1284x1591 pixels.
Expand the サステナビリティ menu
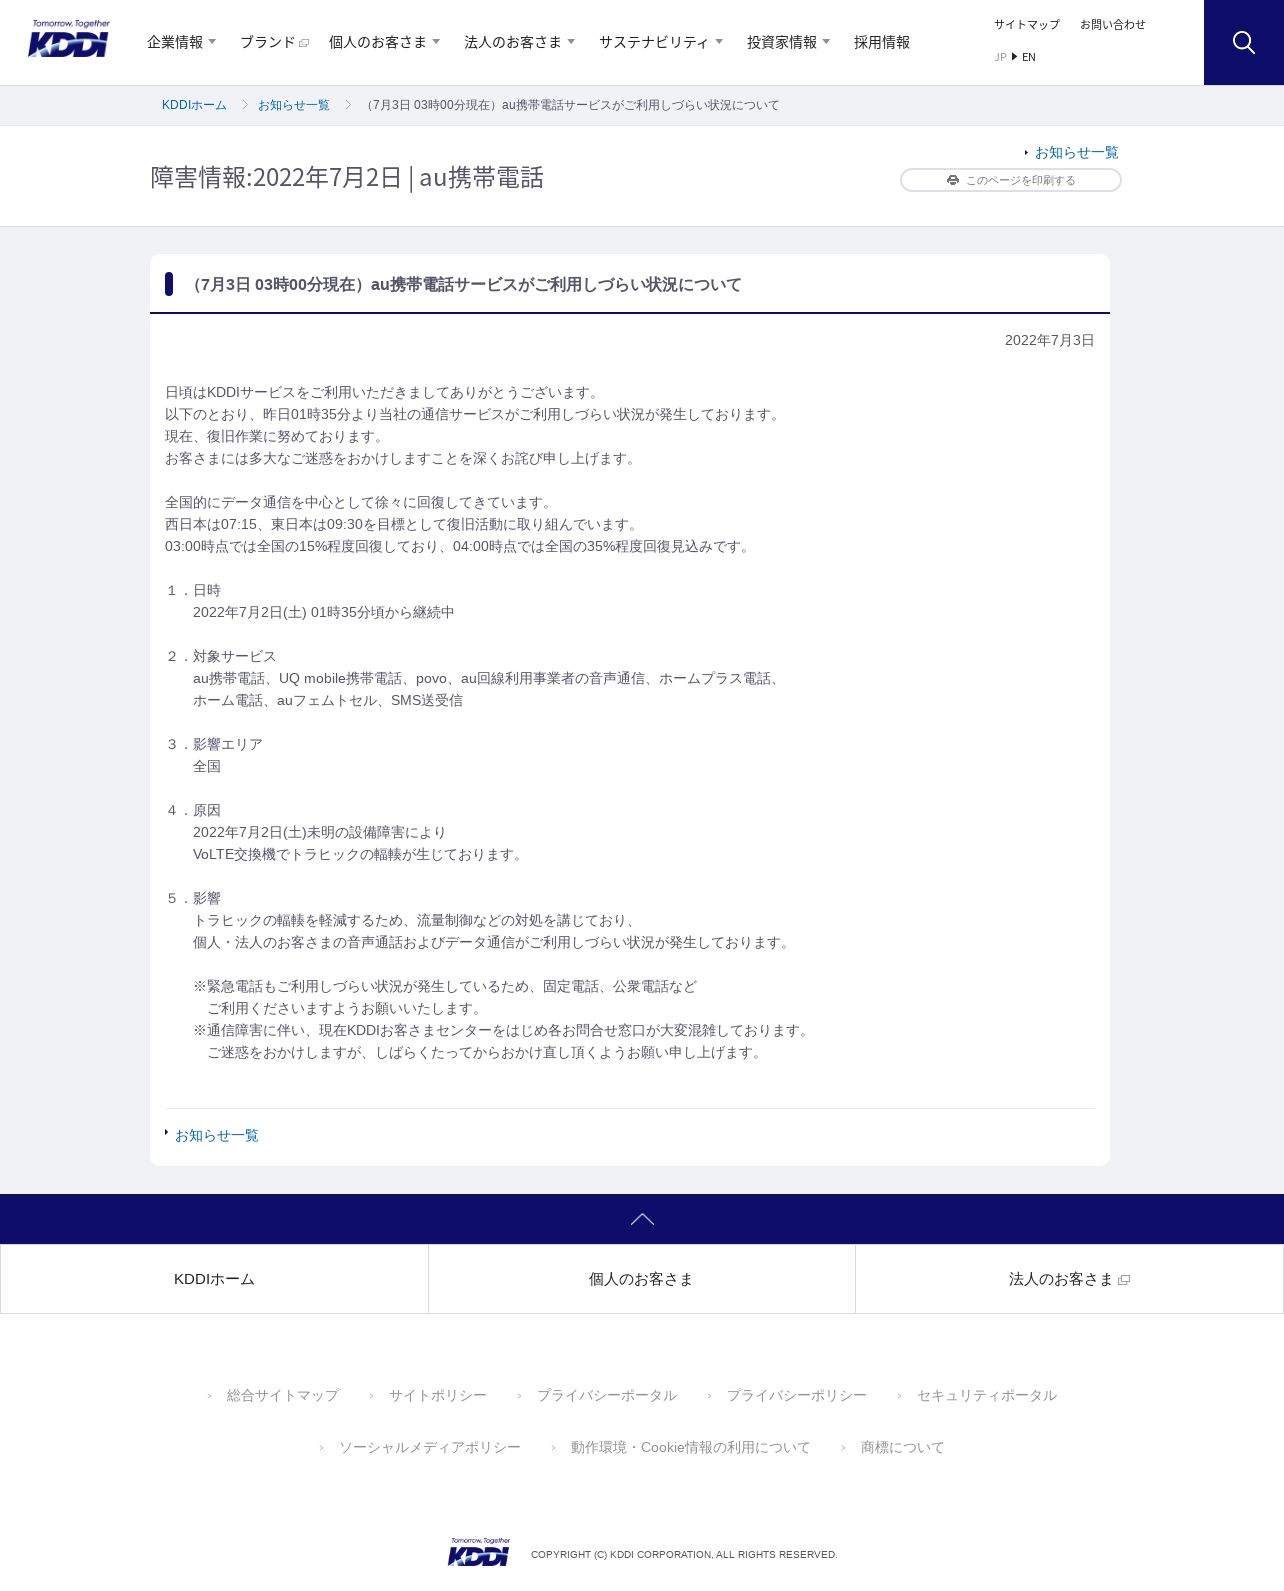[661, 42]
